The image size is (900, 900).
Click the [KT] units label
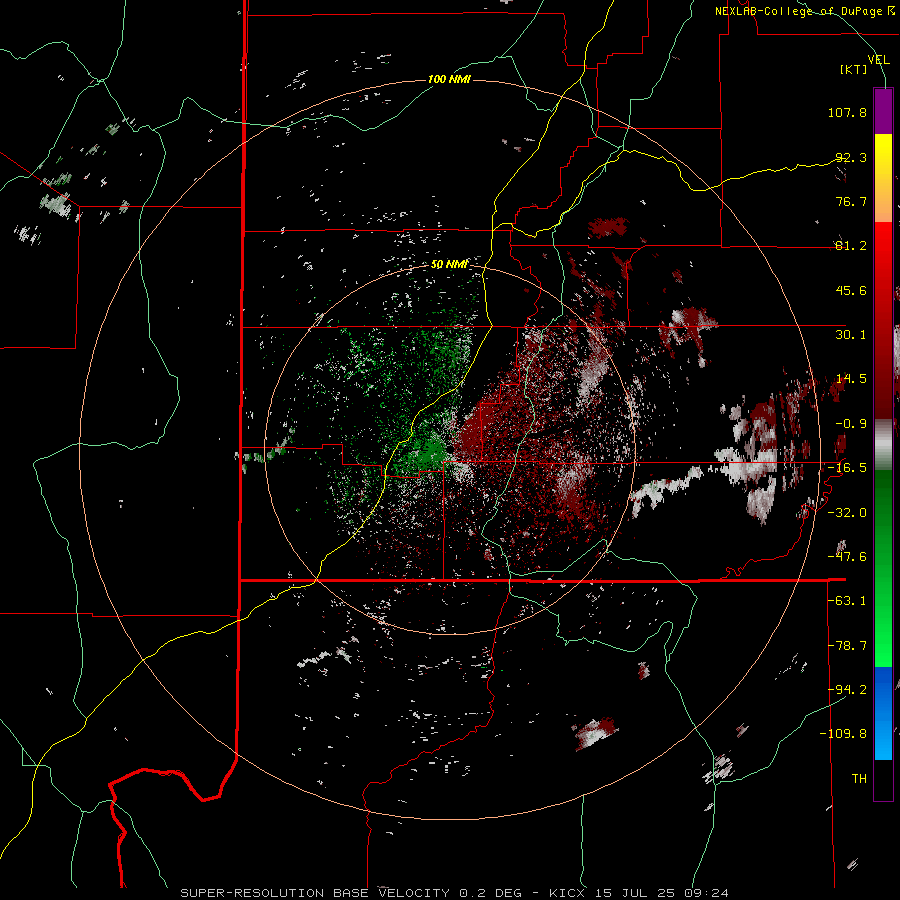(x=854, y=69)
